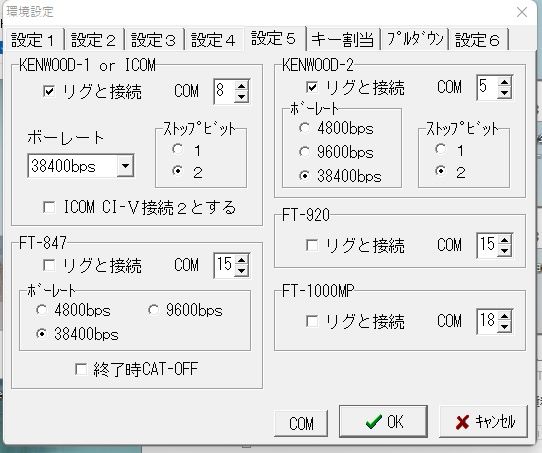542x453 pixels.
Task: Confirm settings with the OK button
Action: pyautogui.click(x=383, y=421)
